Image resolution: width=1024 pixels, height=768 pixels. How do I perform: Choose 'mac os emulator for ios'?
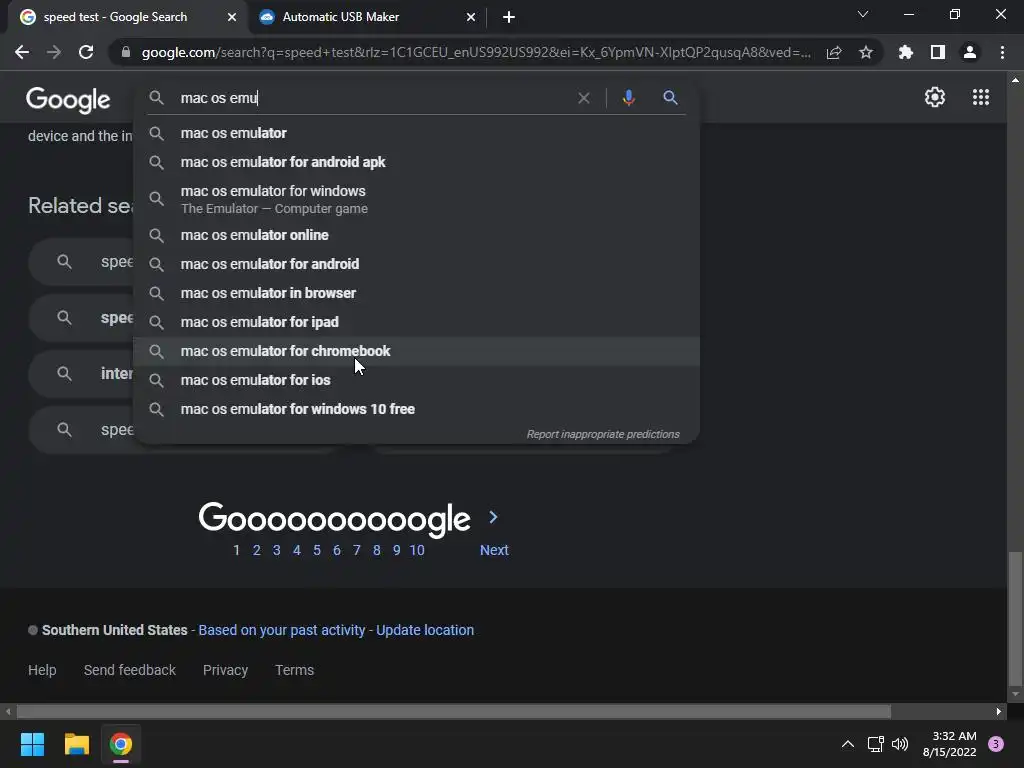417,380
